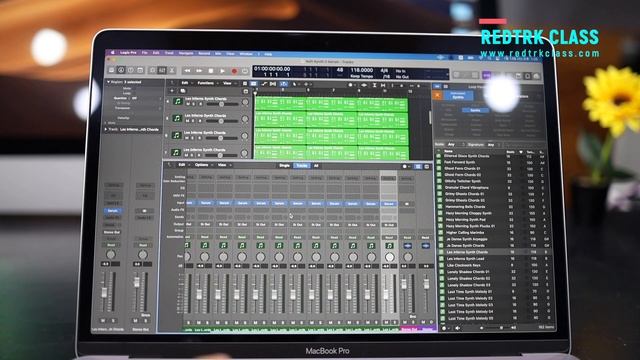Toggle the Catch Playhead button
This screenshot has width=640, height=360.
point(284,84)
